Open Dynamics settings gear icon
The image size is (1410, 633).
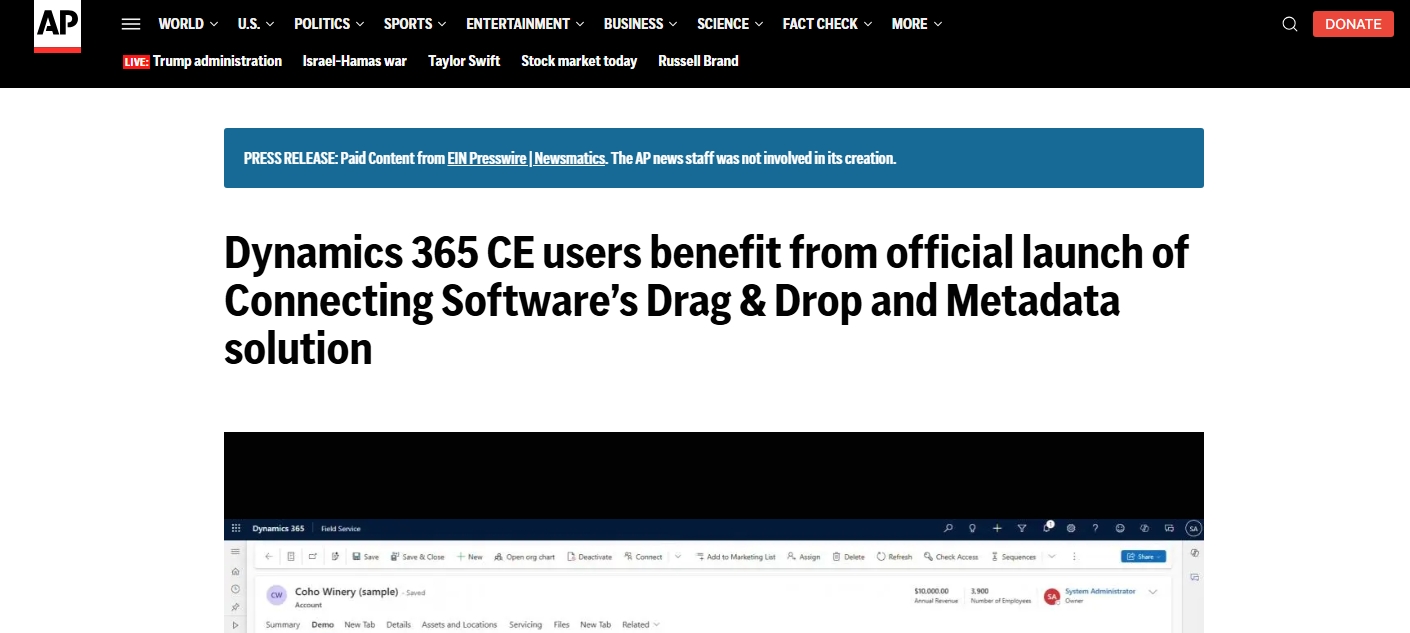point(1071,528)
